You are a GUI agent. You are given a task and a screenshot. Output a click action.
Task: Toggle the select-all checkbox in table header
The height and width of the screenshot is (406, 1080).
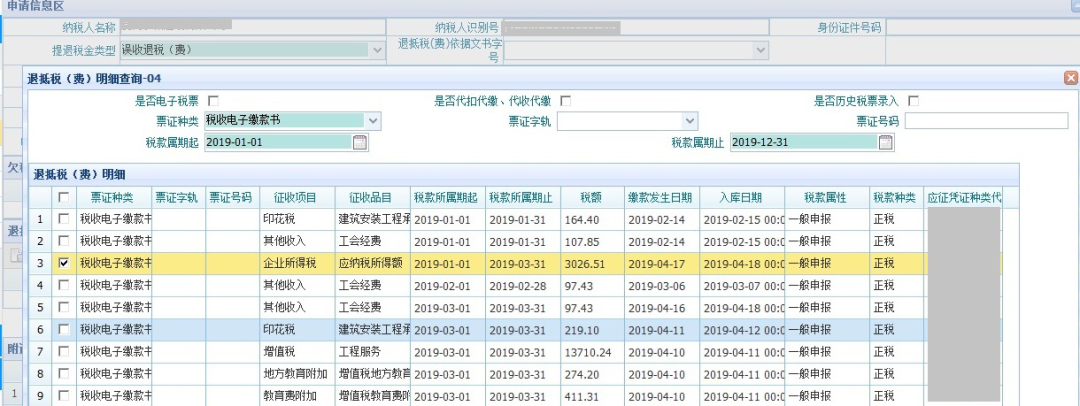64,198
